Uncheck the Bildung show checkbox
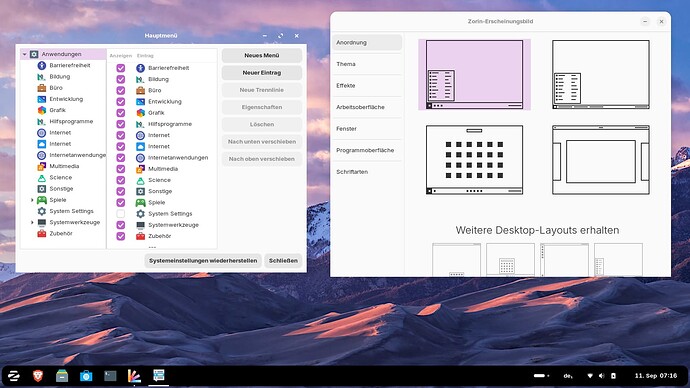 tap(121, 79)
